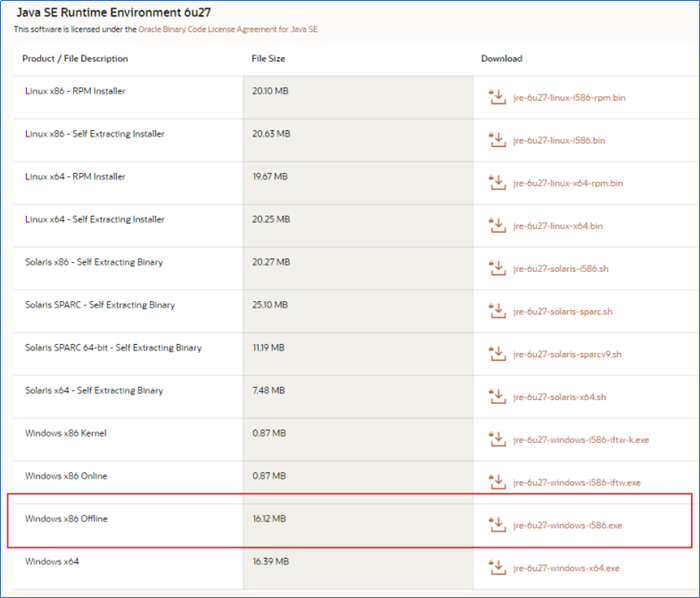Click download icon for jre-6u27-solaris-sparcv9.sh
Image resolution: width=700 pixels, height=598 pixels.
497,354
